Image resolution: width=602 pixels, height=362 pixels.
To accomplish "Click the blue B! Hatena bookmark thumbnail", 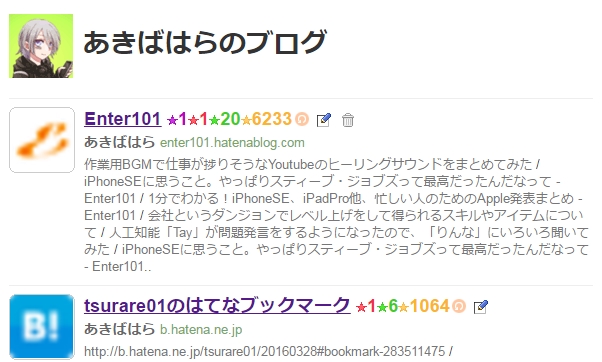I will point(42,327).
